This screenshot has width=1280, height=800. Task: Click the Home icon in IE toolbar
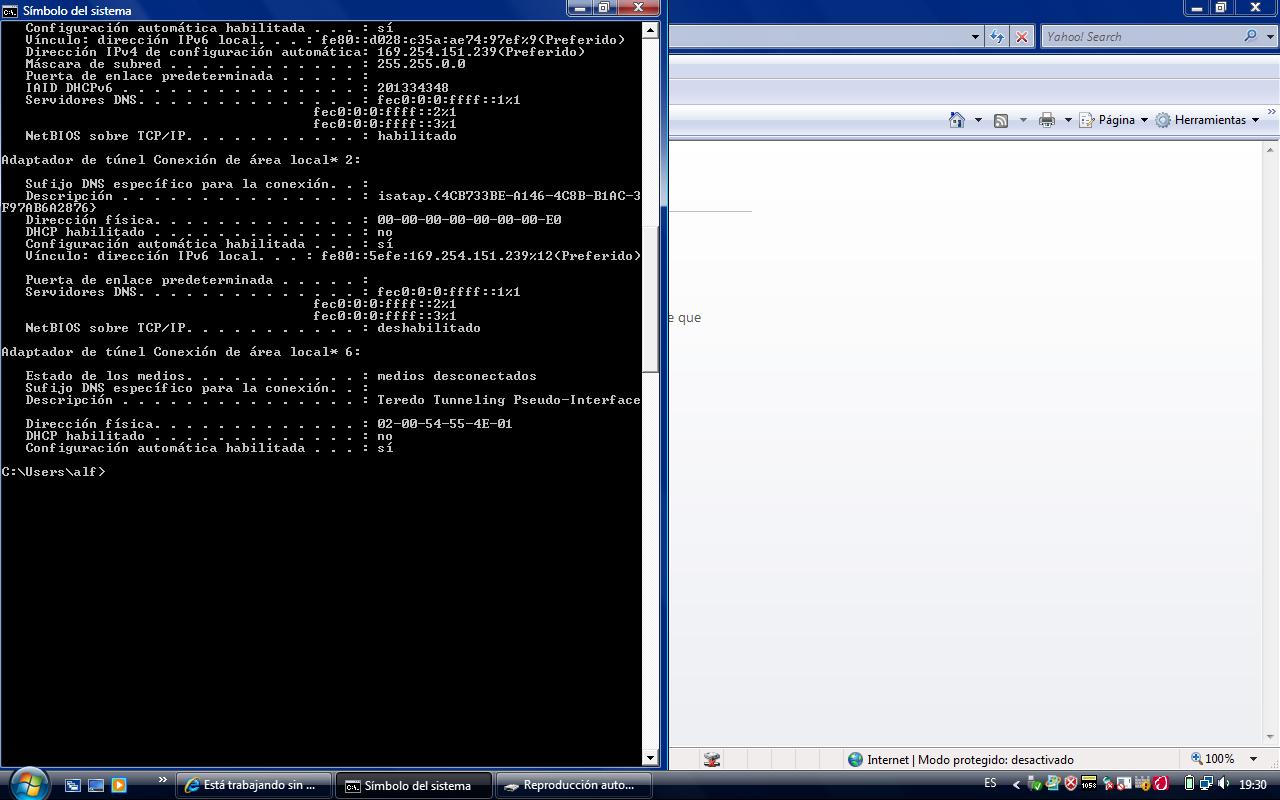click(x=957, y=120)
